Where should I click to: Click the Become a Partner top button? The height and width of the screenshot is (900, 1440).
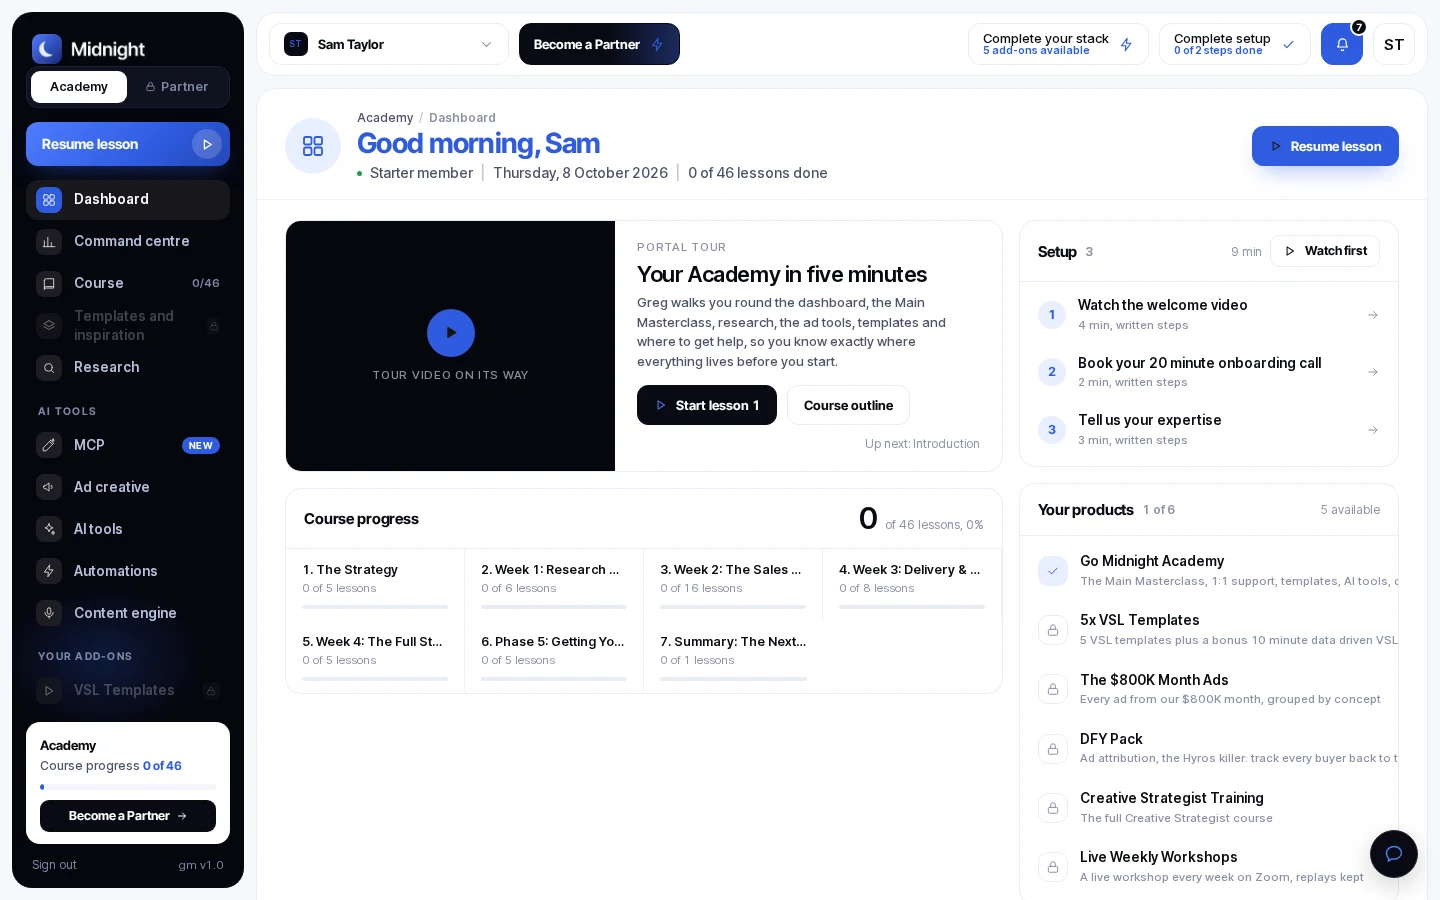pos(599,44)
